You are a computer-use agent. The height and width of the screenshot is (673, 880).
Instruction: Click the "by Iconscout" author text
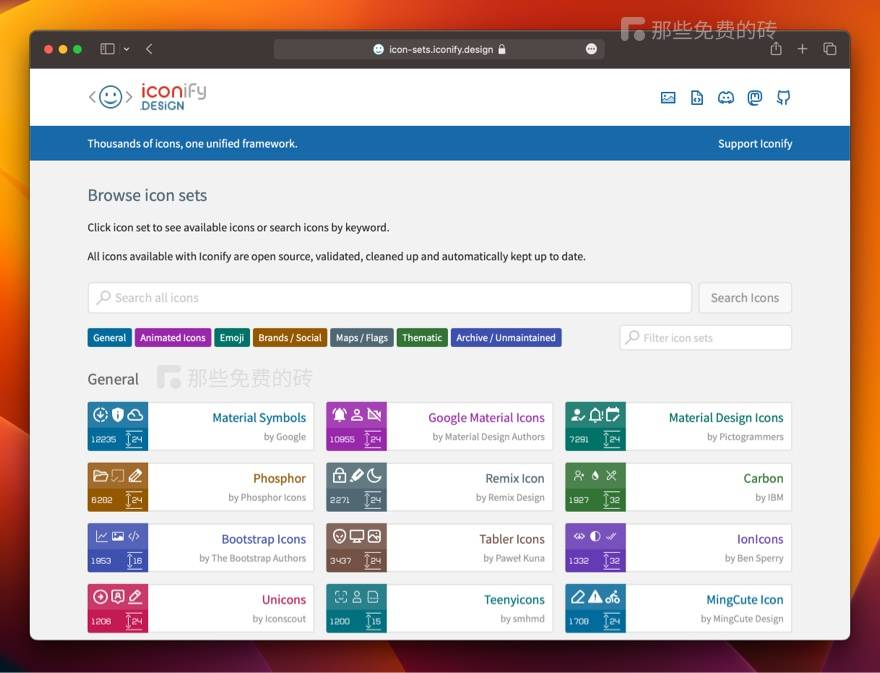tap(279, 619)
